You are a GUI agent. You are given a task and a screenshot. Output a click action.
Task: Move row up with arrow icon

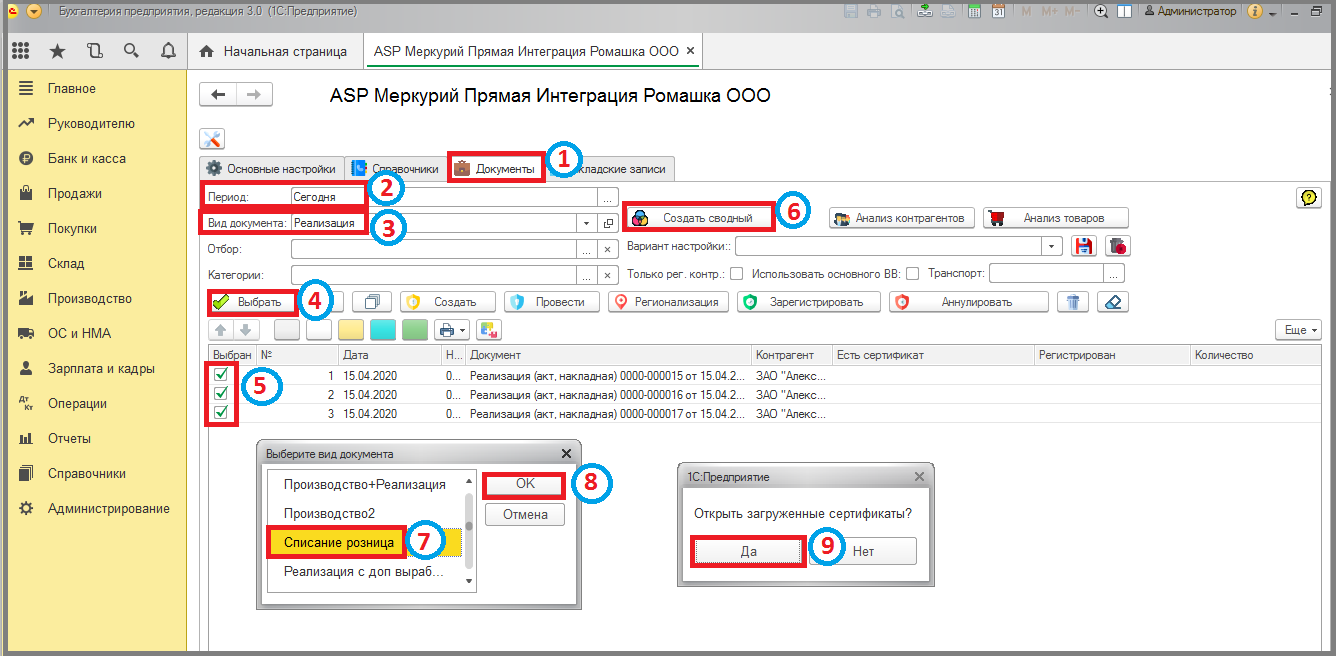222,329
